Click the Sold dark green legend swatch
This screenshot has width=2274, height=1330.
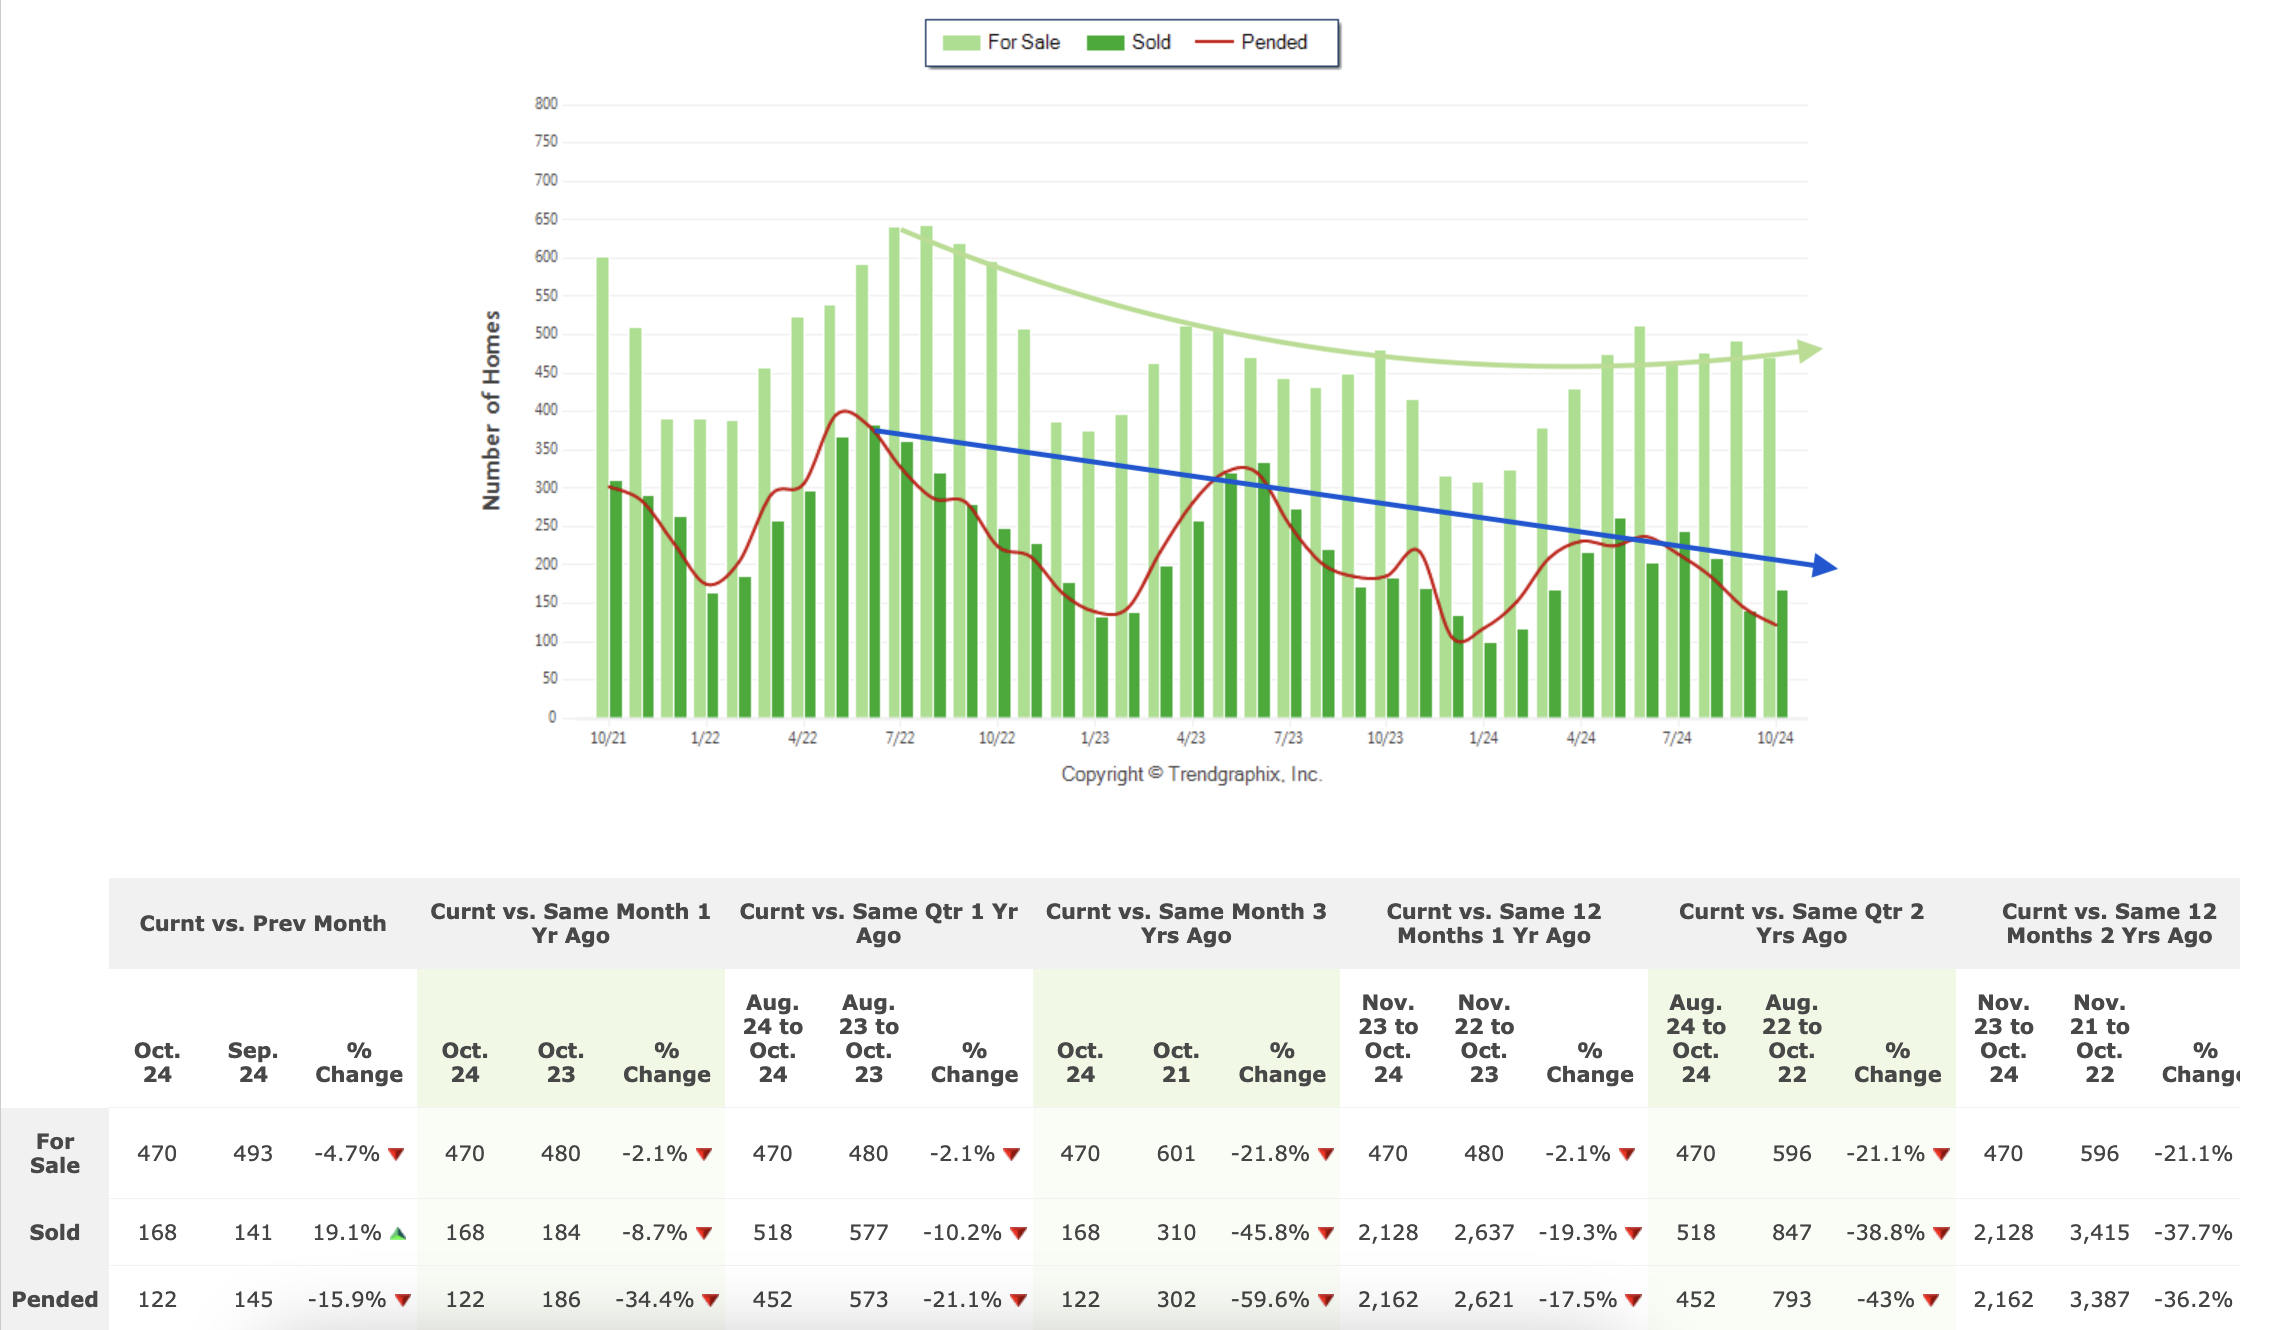pyautogui.click(x=1105, y=43)
